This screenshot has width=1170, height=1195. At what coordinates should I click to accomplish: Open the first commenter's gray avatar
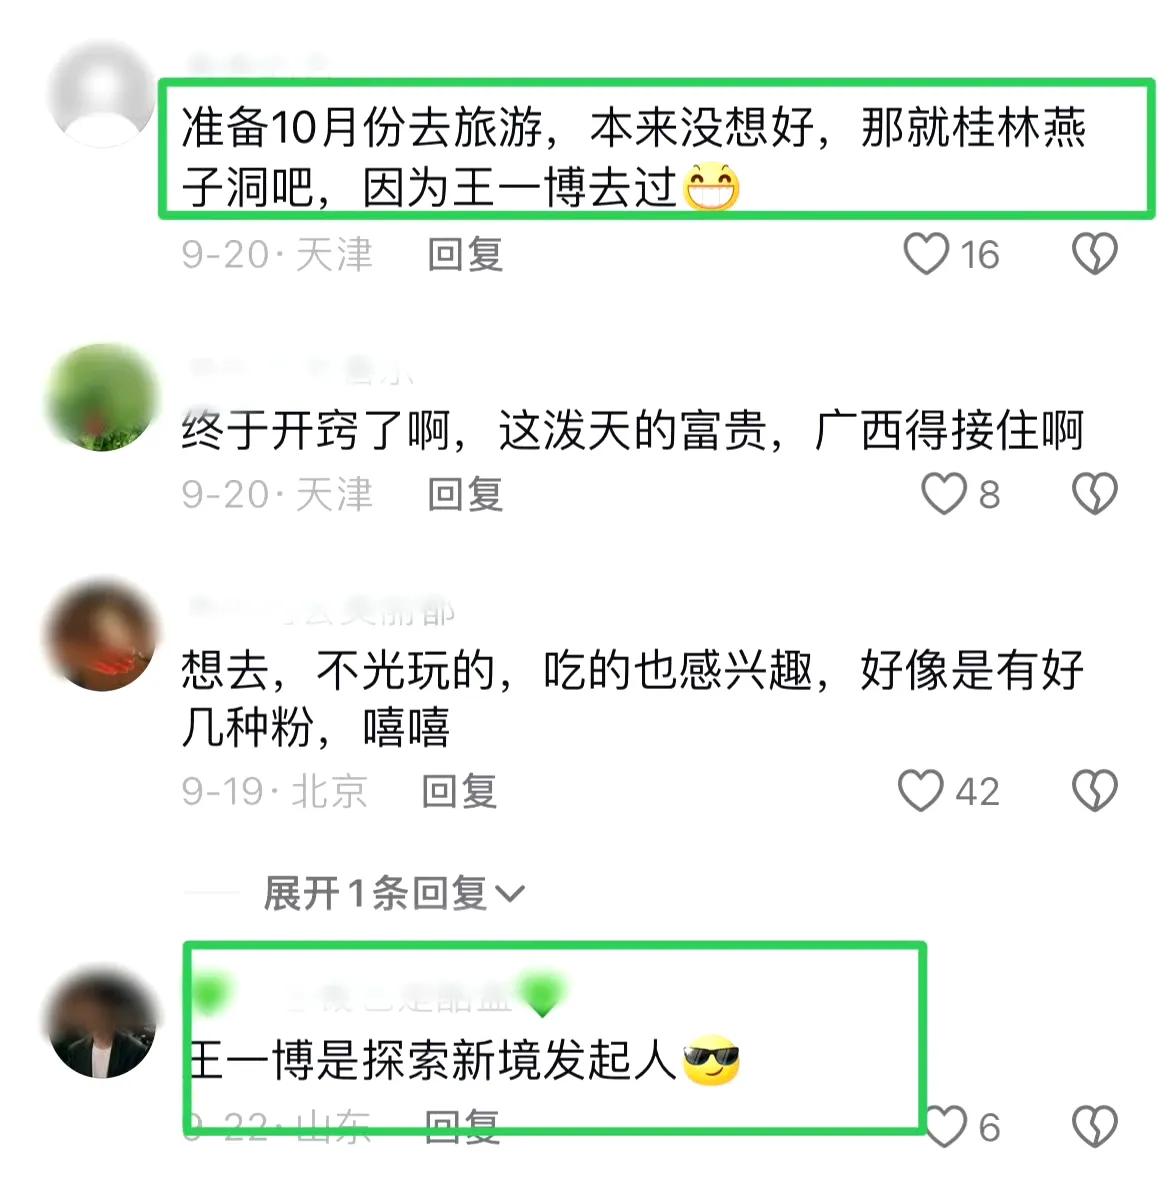102,93
